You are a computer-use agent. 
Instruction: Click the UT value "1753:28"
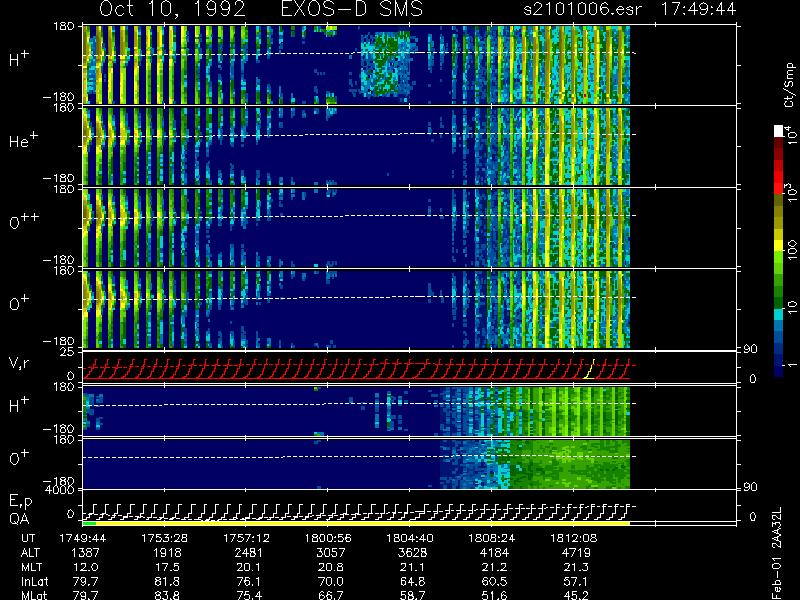(x=167, y=538)
